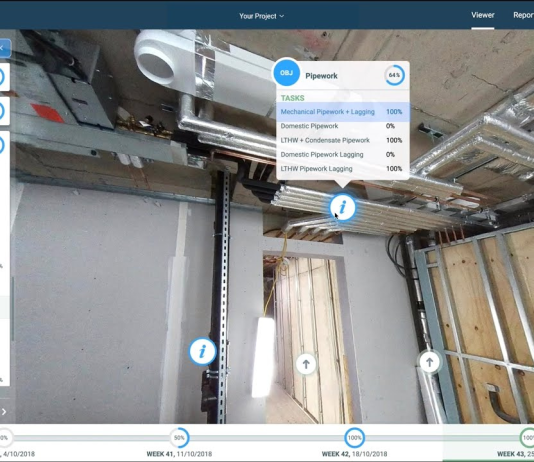Collapse the side panel with the top-left blue button
534x462 pixels.
click(x=5, y=48)
